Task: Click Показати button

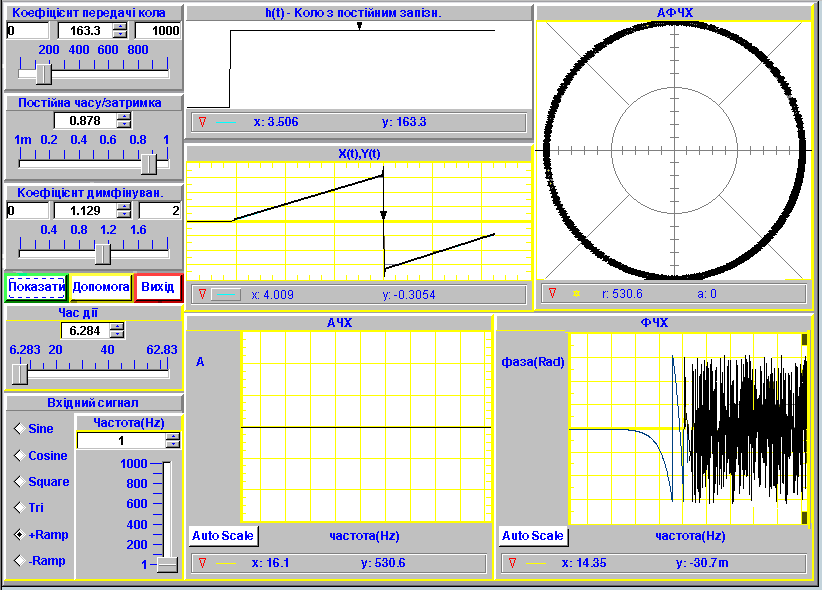Action: (36, 287)
